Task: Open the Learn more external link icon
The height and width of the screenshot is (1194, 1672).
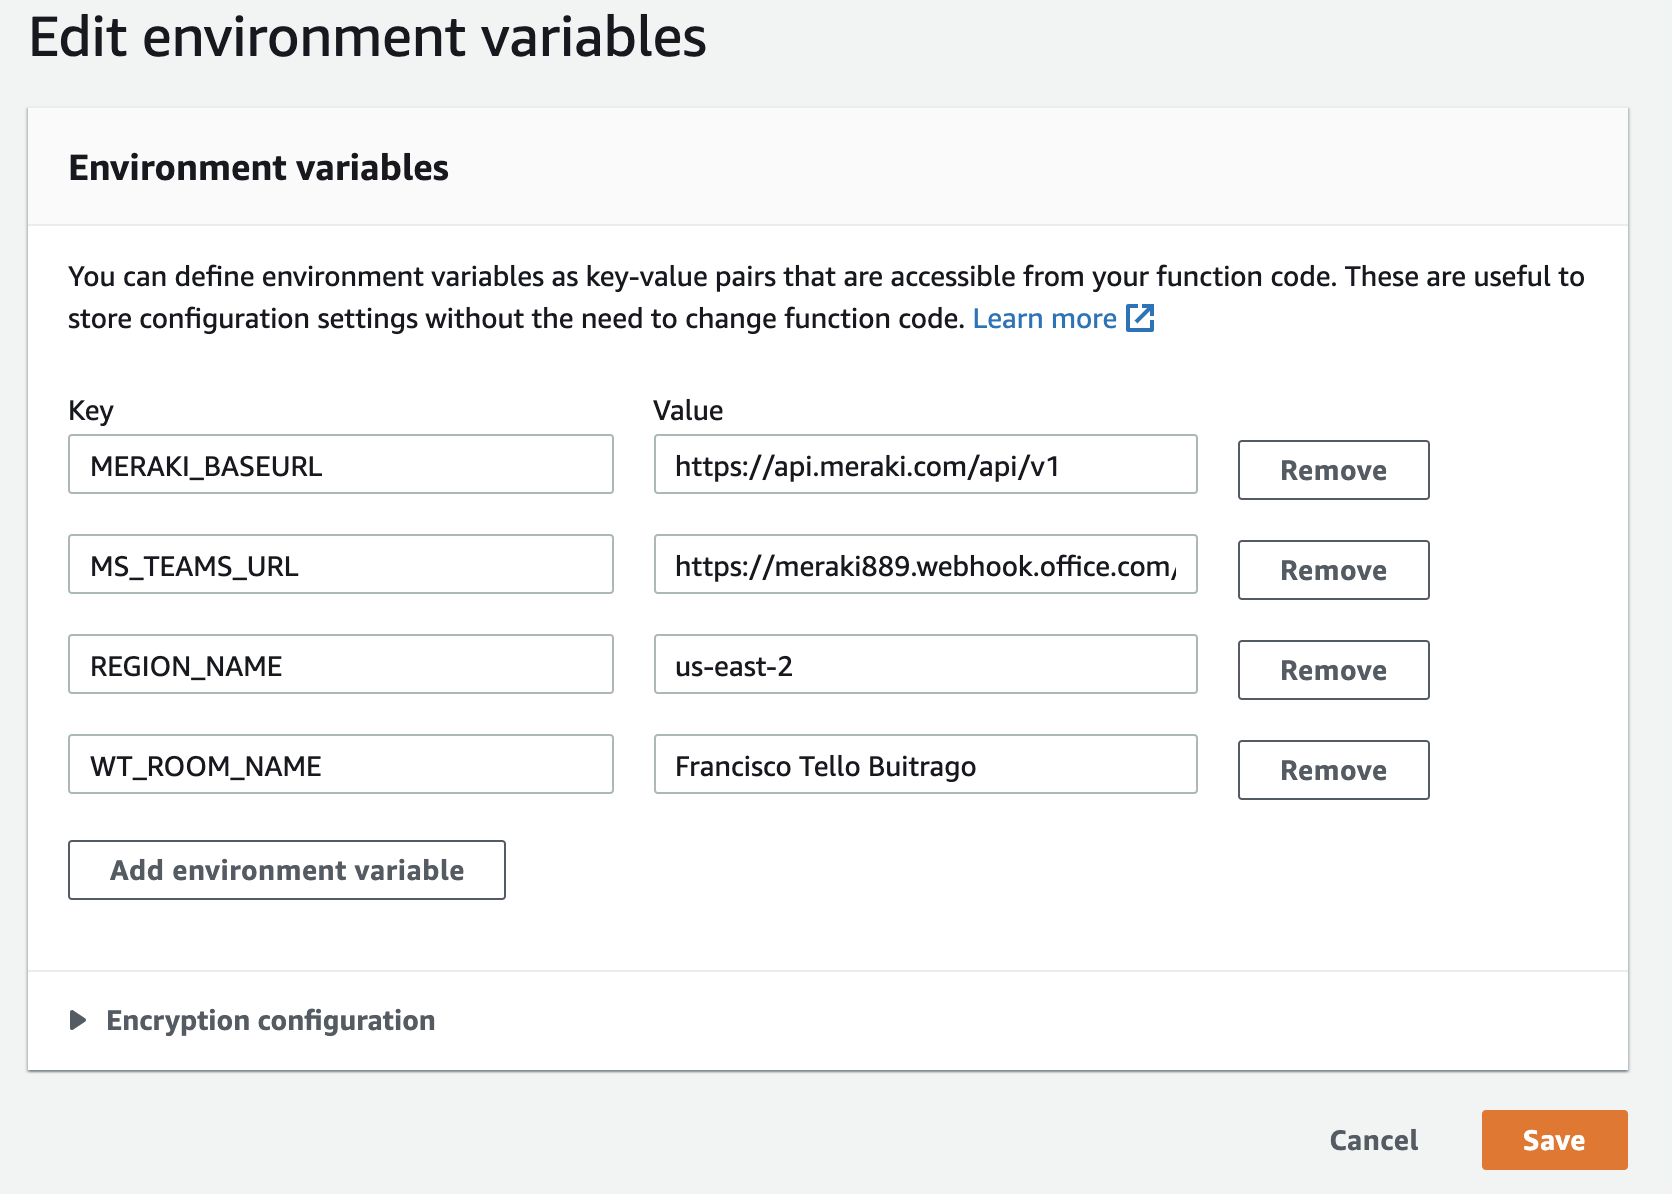Action: pos(1140,318)
